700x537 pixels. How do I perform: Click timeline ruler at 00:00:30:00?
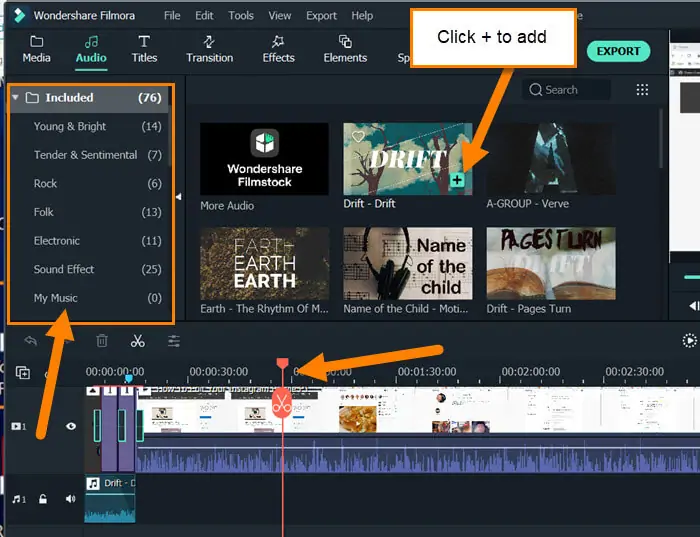(218, 371)
